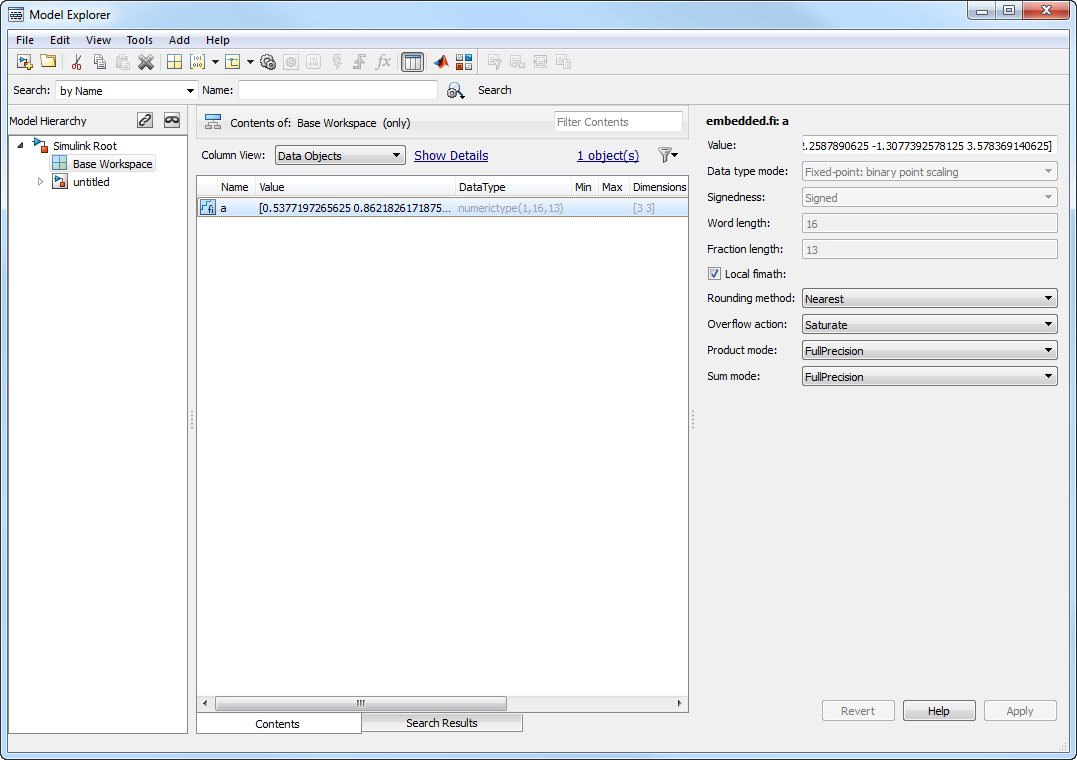Screen dimensions: 1077x760
Task: Click the Help button
Action: [938, 711]
